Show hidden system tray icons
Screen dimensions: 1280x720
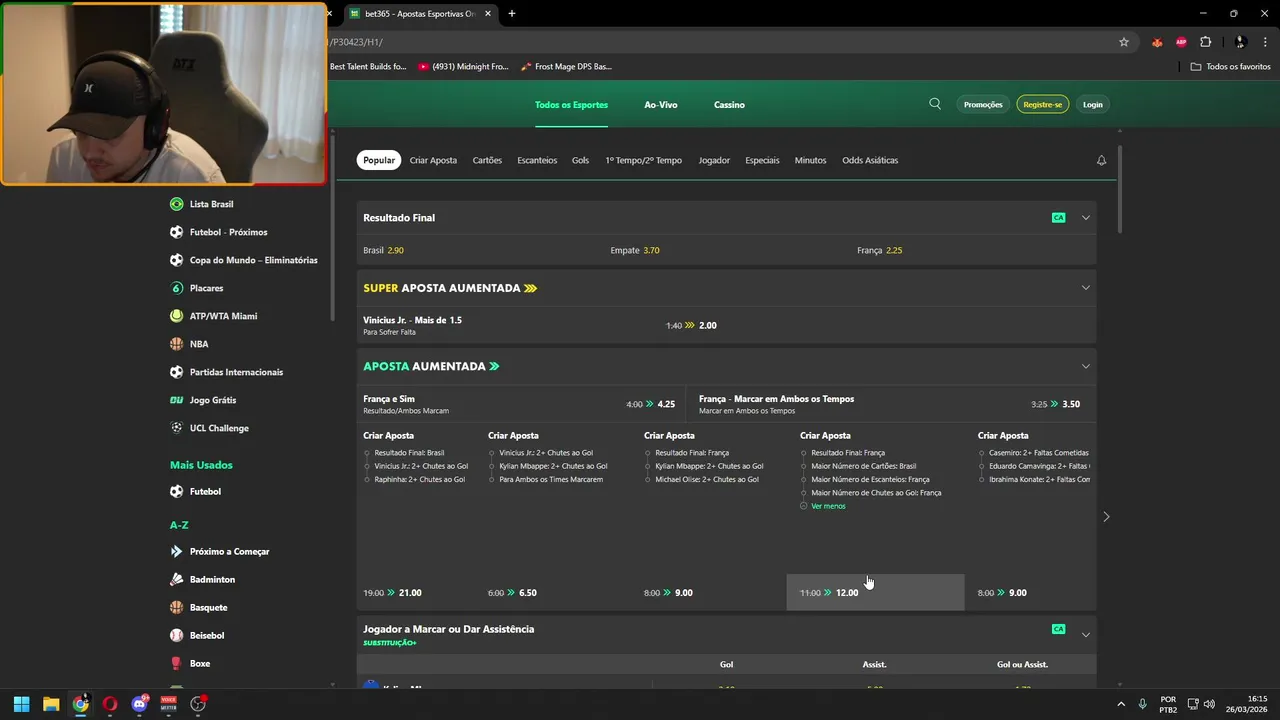pyautogui.click(x=1120, y=704)
